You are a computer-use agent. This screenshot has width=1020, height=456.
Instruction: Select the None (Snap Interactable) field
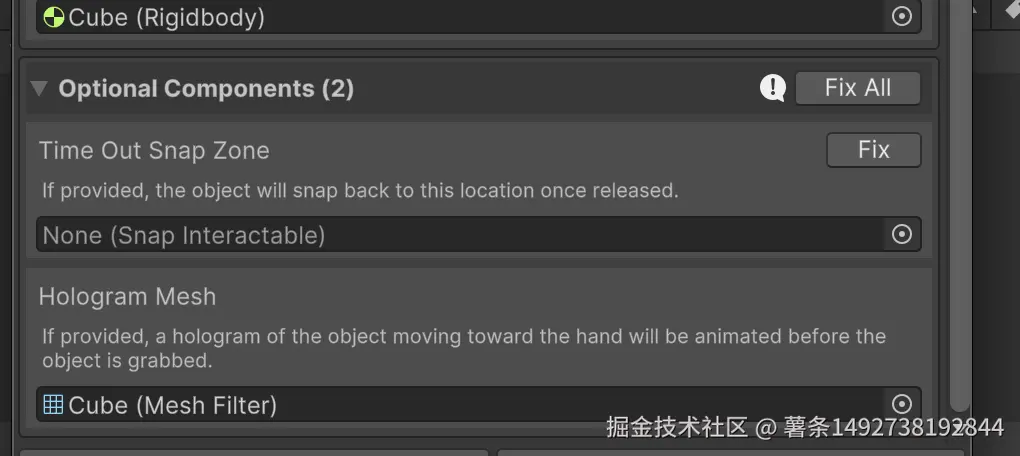pyautogui.click(x=479, y=234)
